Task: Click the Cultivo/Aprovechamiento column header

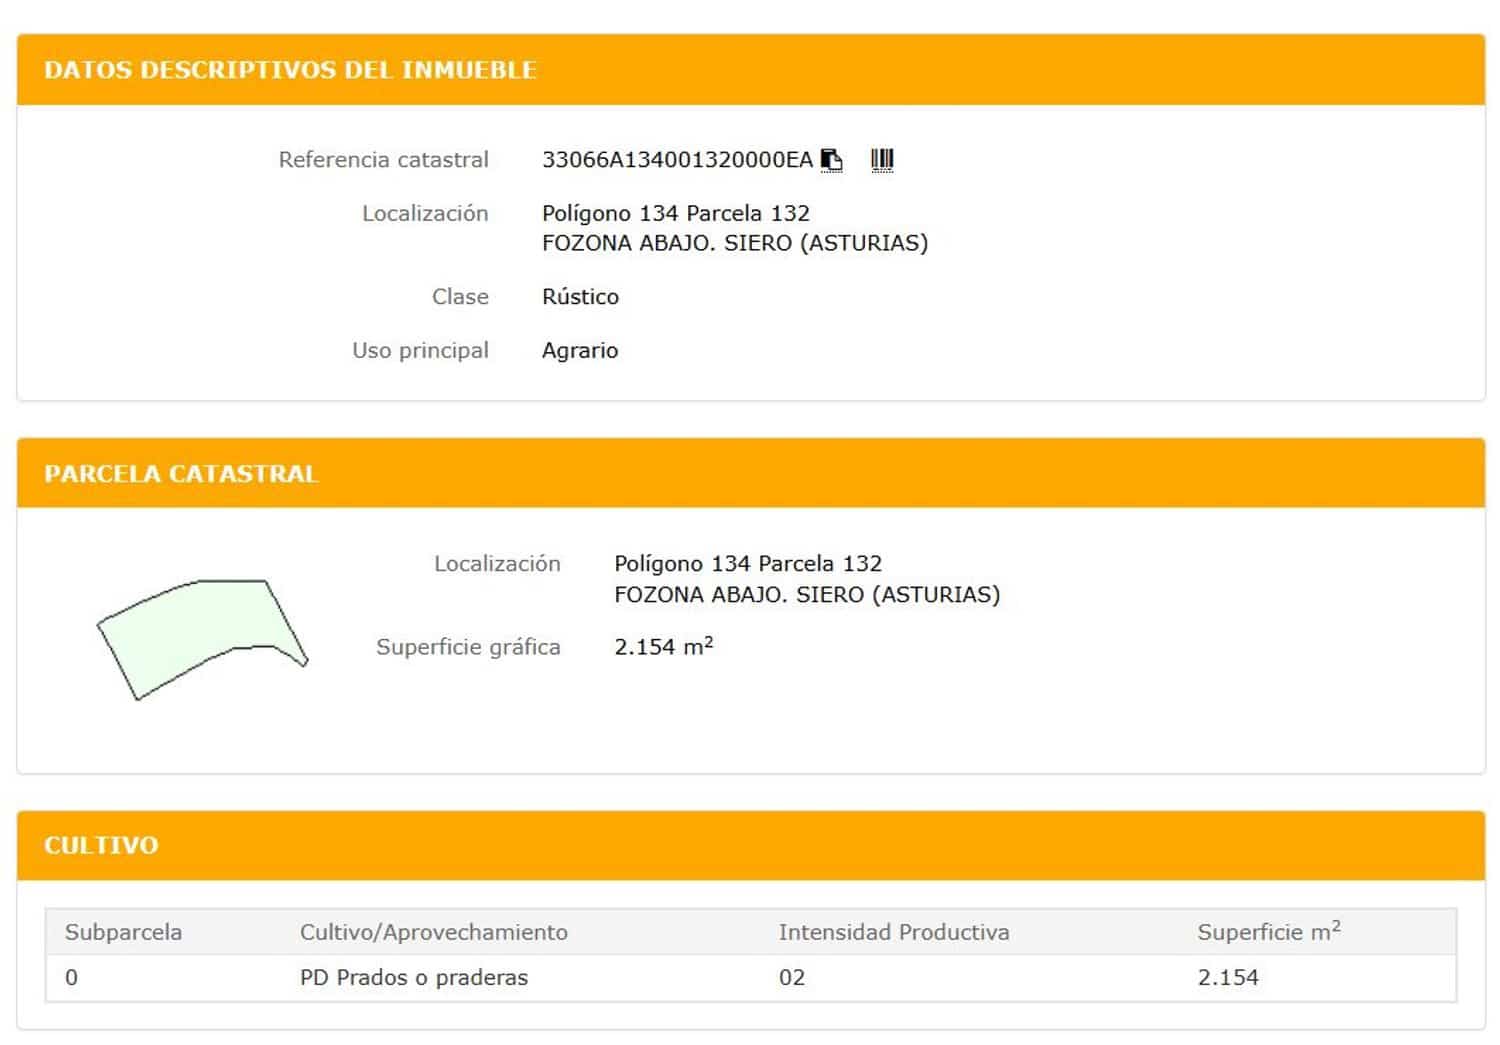Action: click(434, 931)
